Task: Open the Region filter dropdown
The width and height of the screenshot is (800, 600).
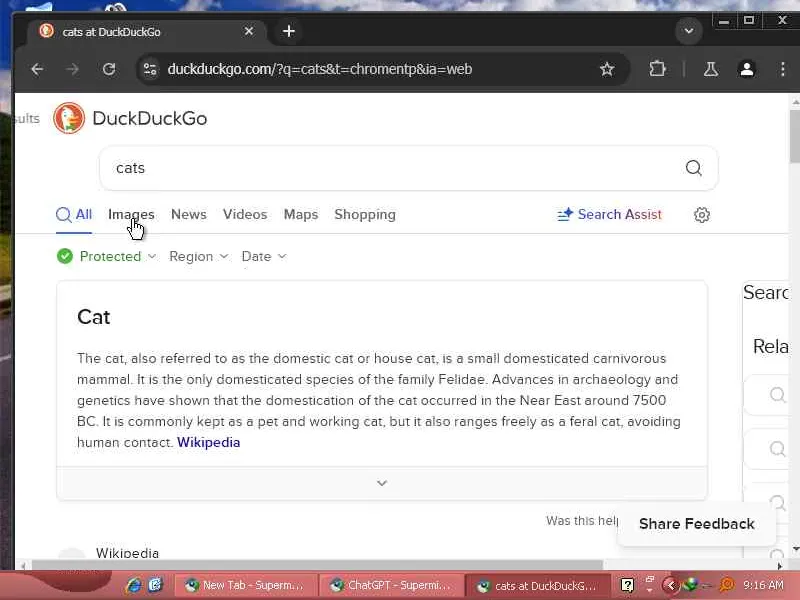Action: pos(198,256)
